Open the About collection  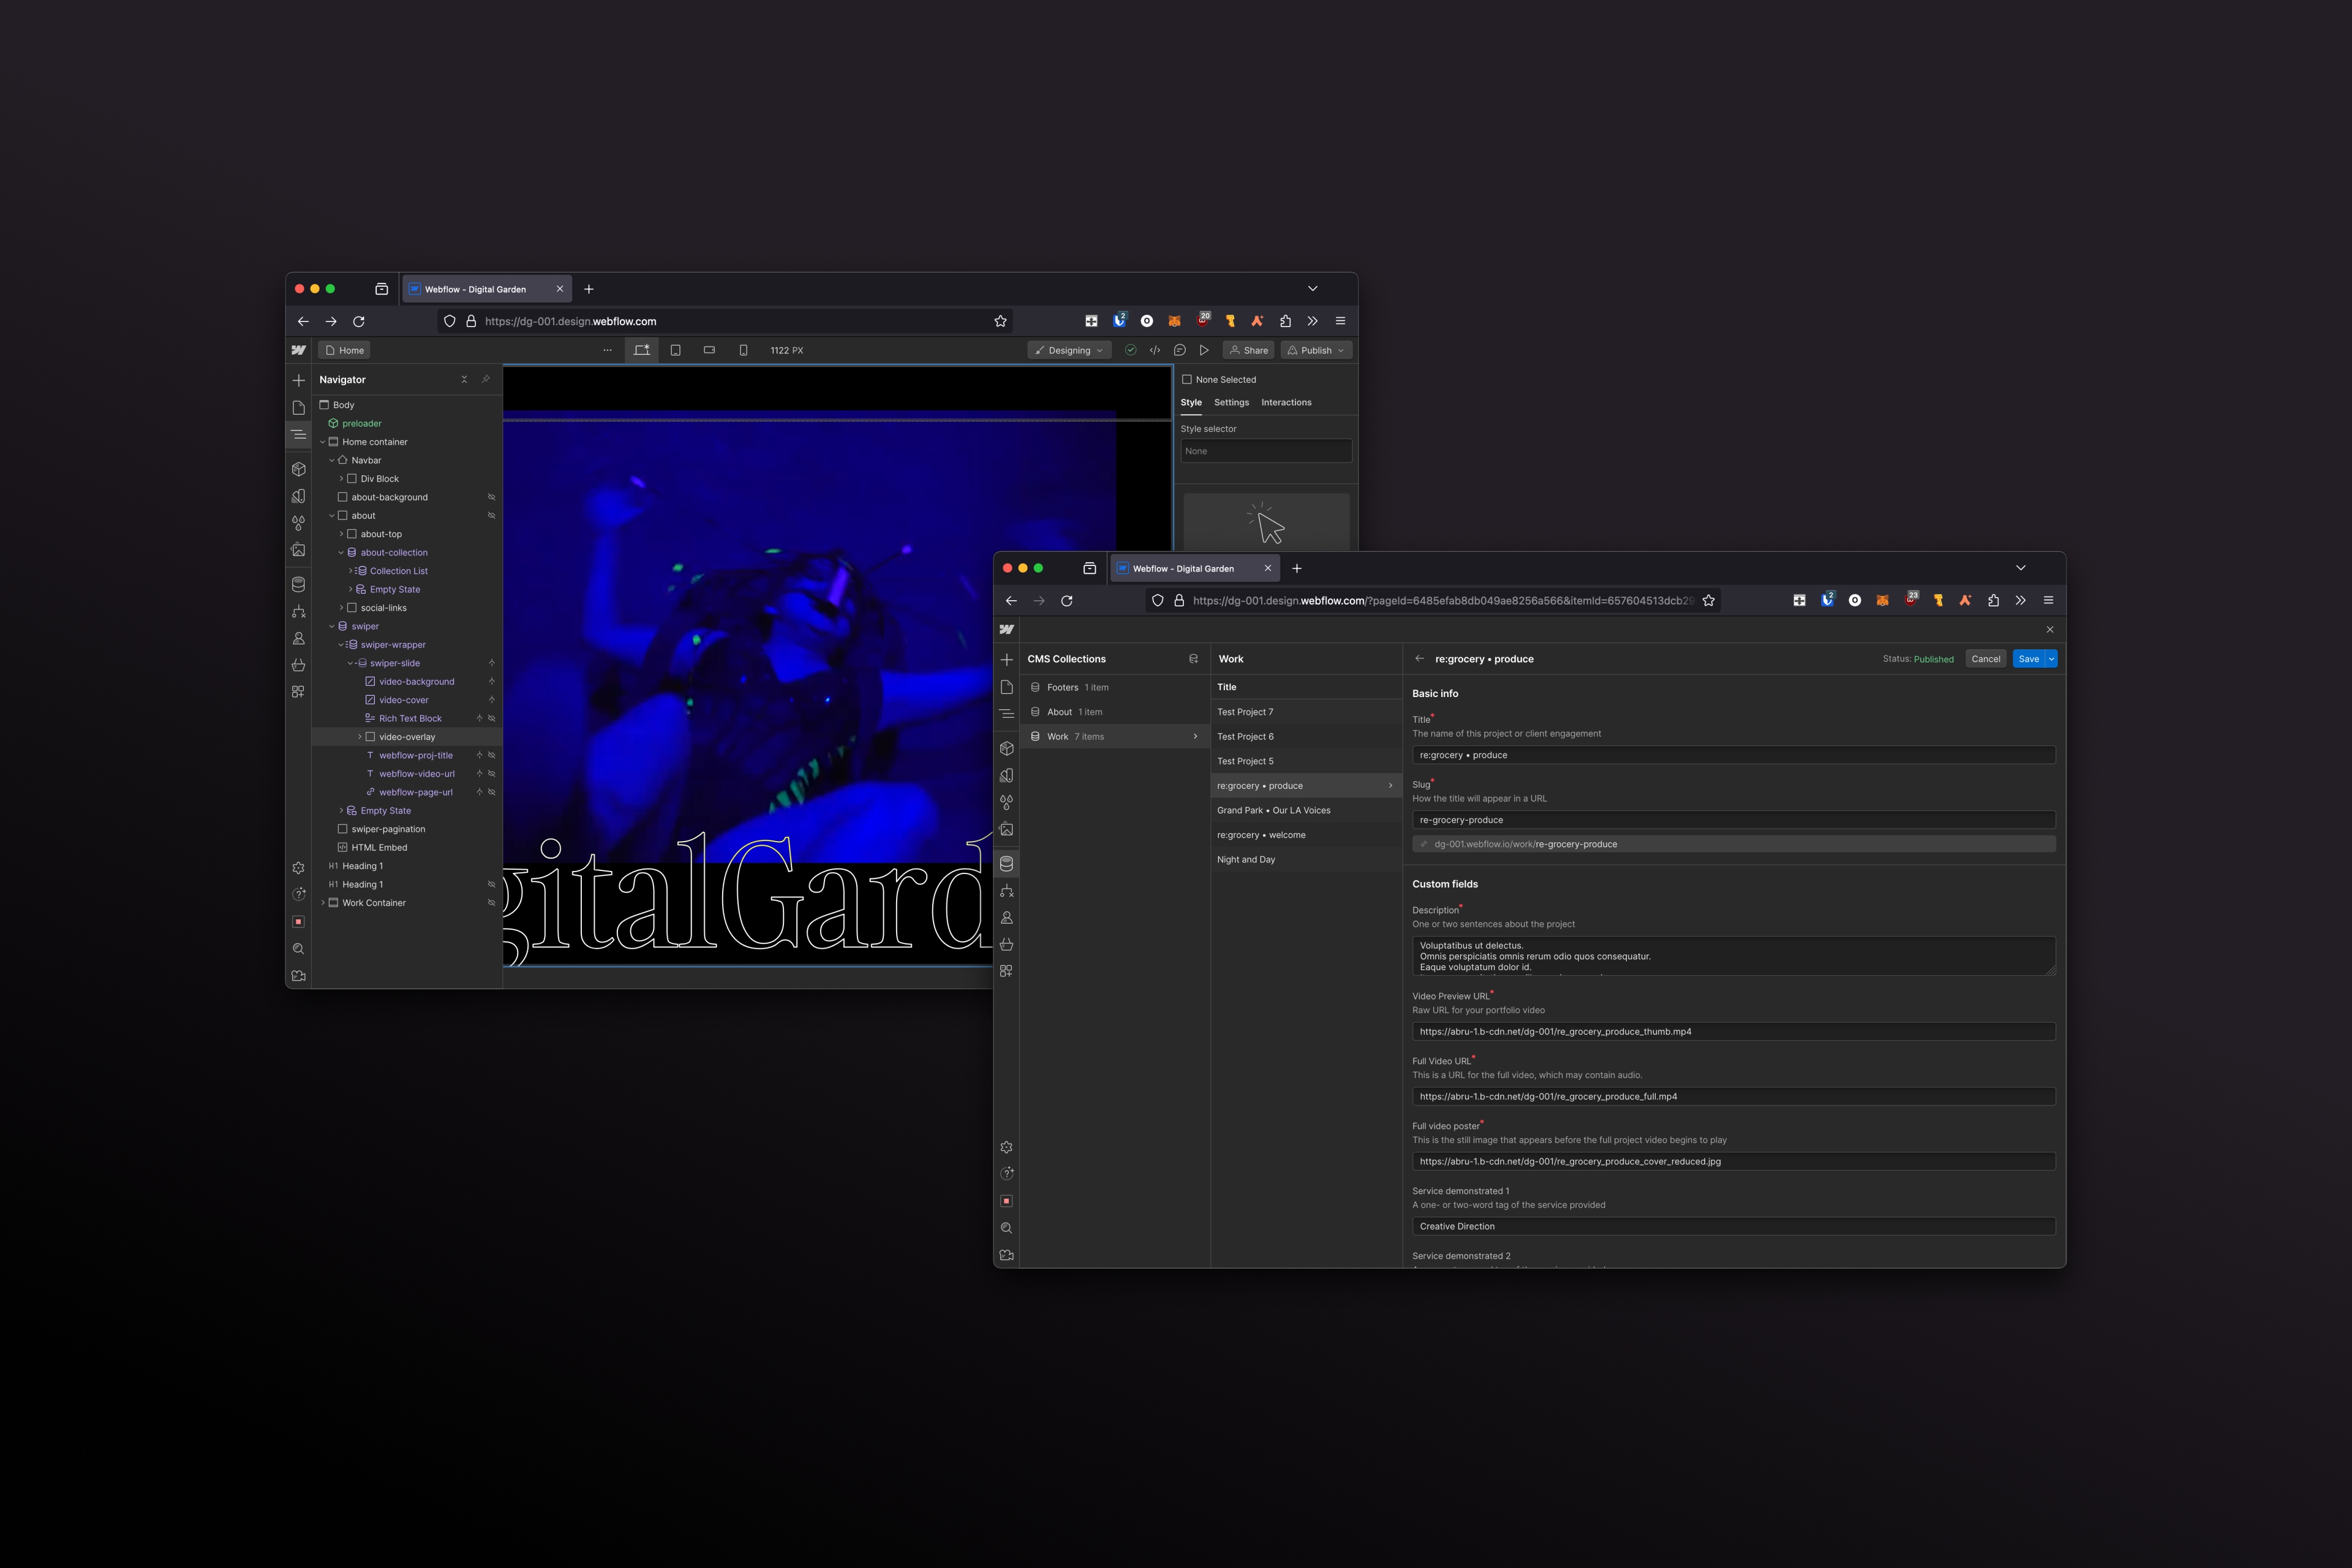tap(1114, 712)
